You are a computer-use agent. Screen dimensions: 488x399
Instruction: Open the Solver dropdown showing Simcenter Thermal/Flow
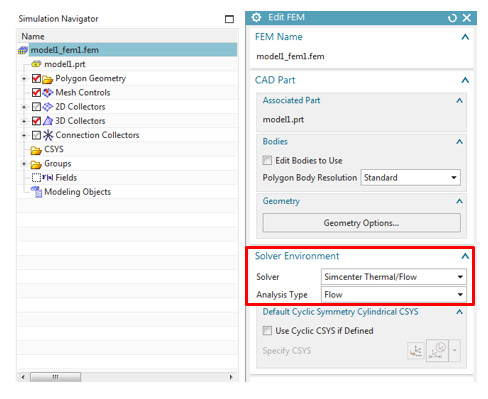pos(394,277)
